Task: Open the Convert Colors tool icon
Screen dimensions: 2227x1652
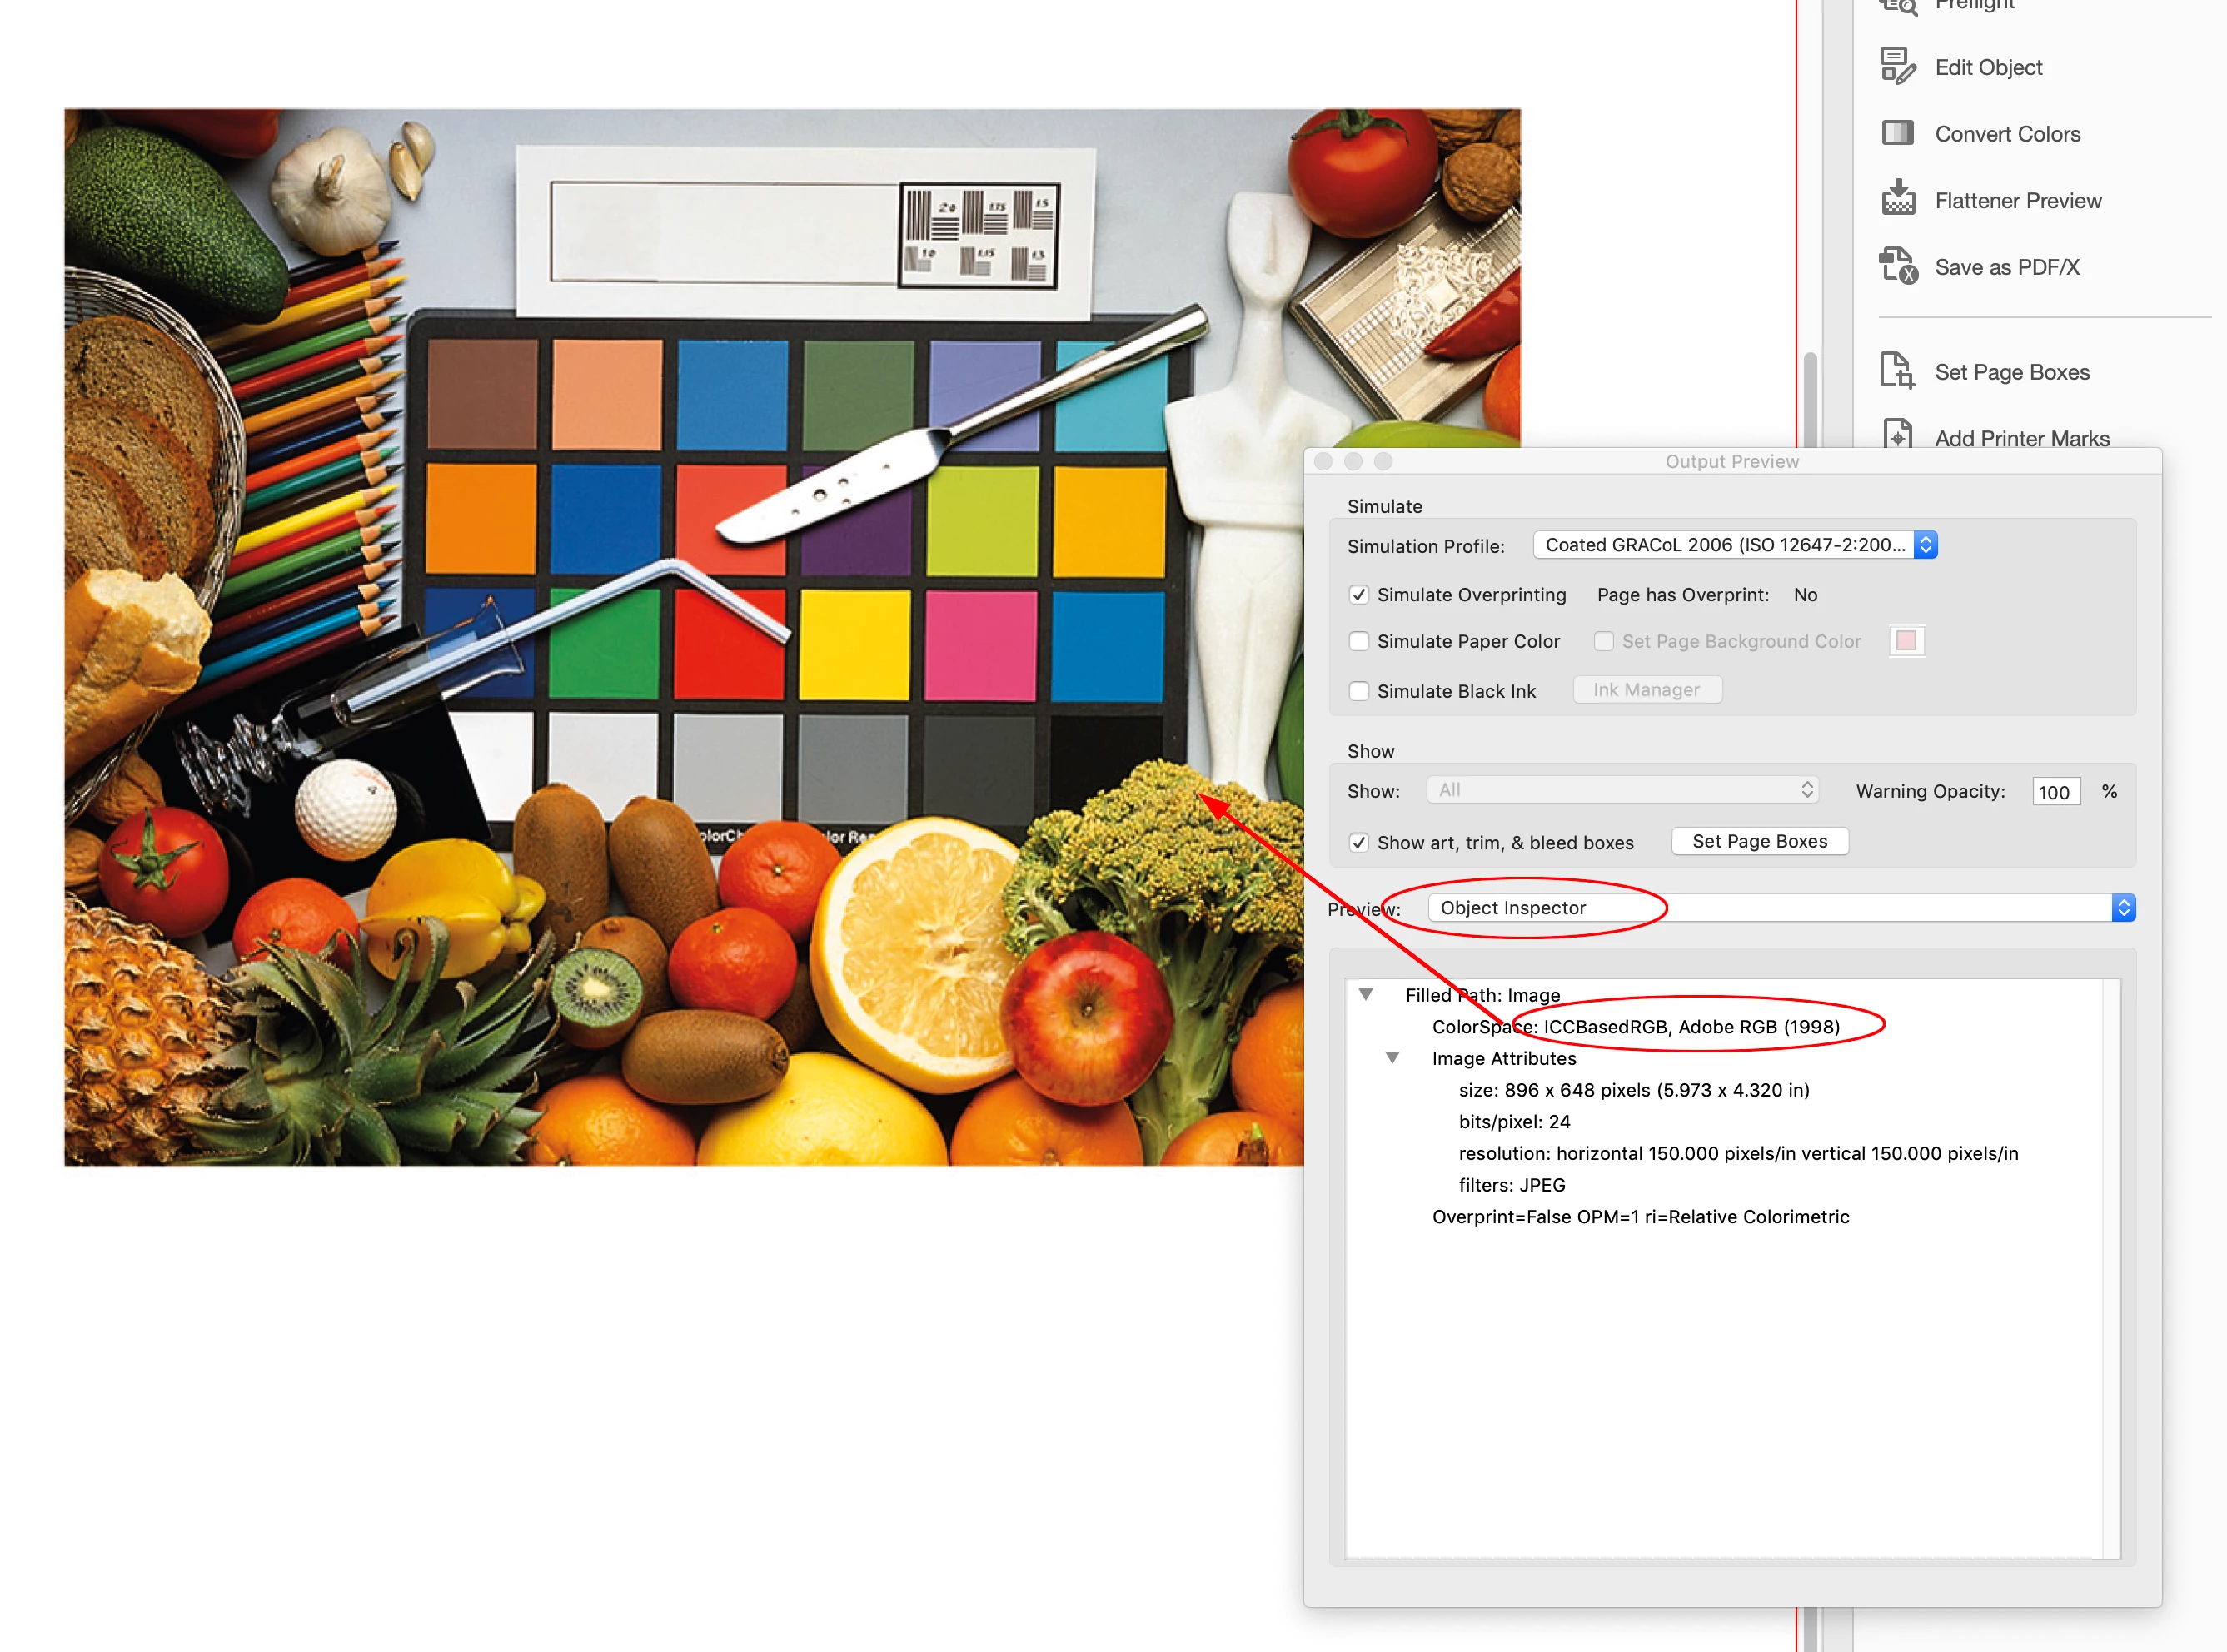Action: coord(1897,133)
